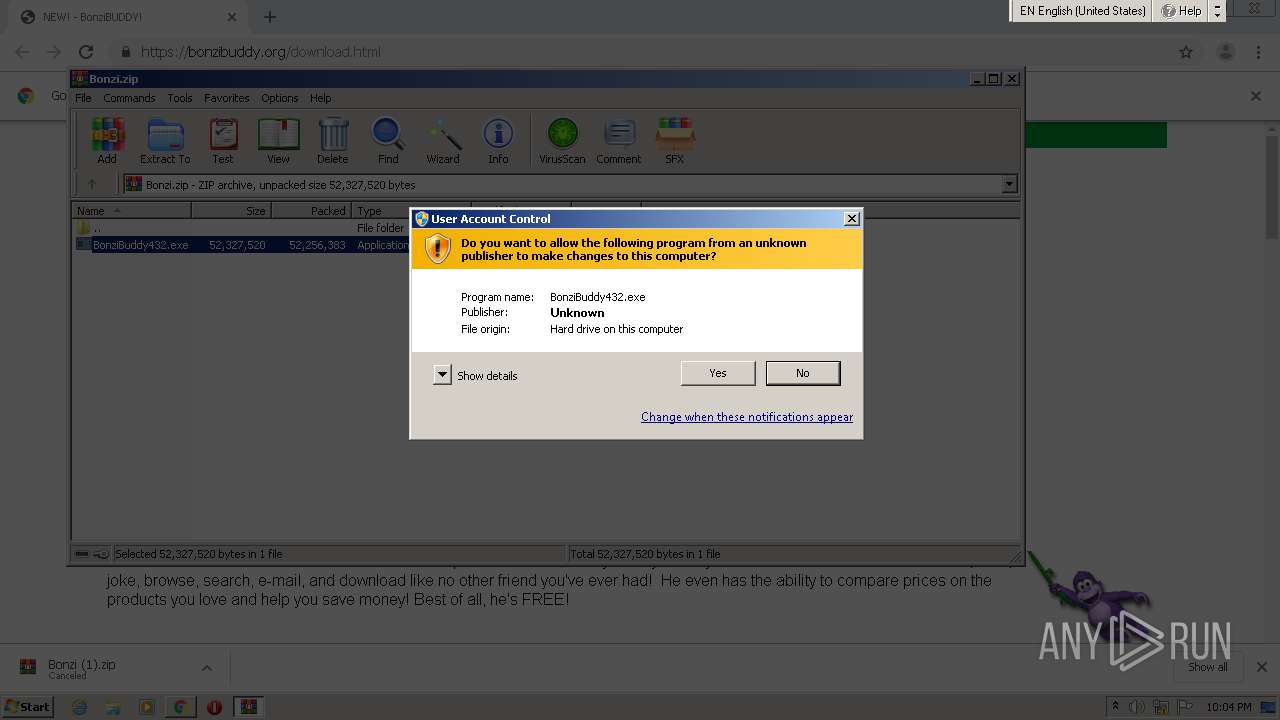The width and height of the screenshot is (1280, 720).
Task: Expand the archive path dropdown
Action: tap(1009, 185)
